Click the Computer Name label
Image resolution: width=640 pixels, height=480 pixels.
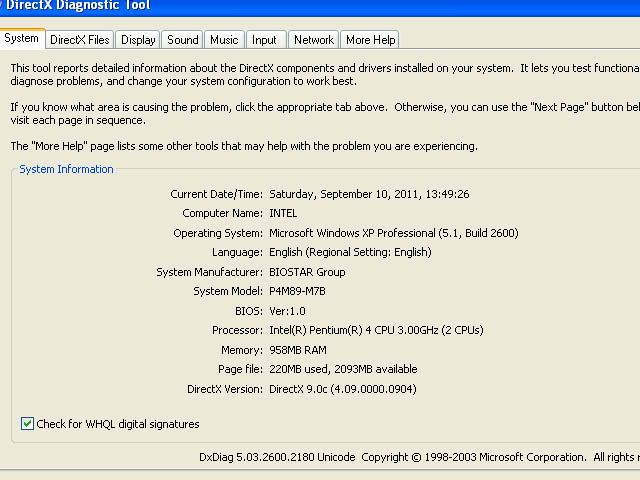point(222,213)
